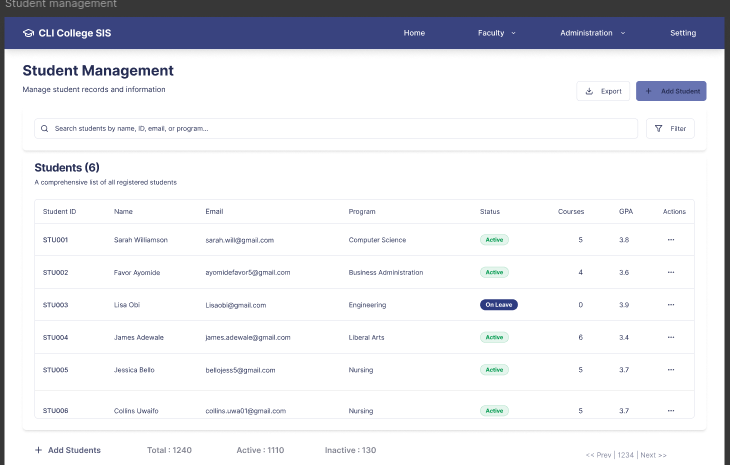Click the search magnifier icon
730x465 pixels.
45,128
